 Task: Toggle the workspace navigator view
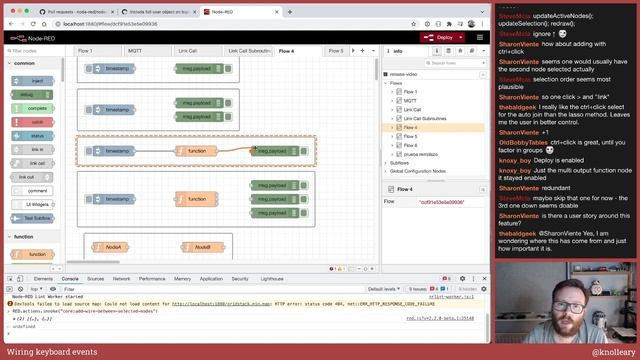coord(351,269)
